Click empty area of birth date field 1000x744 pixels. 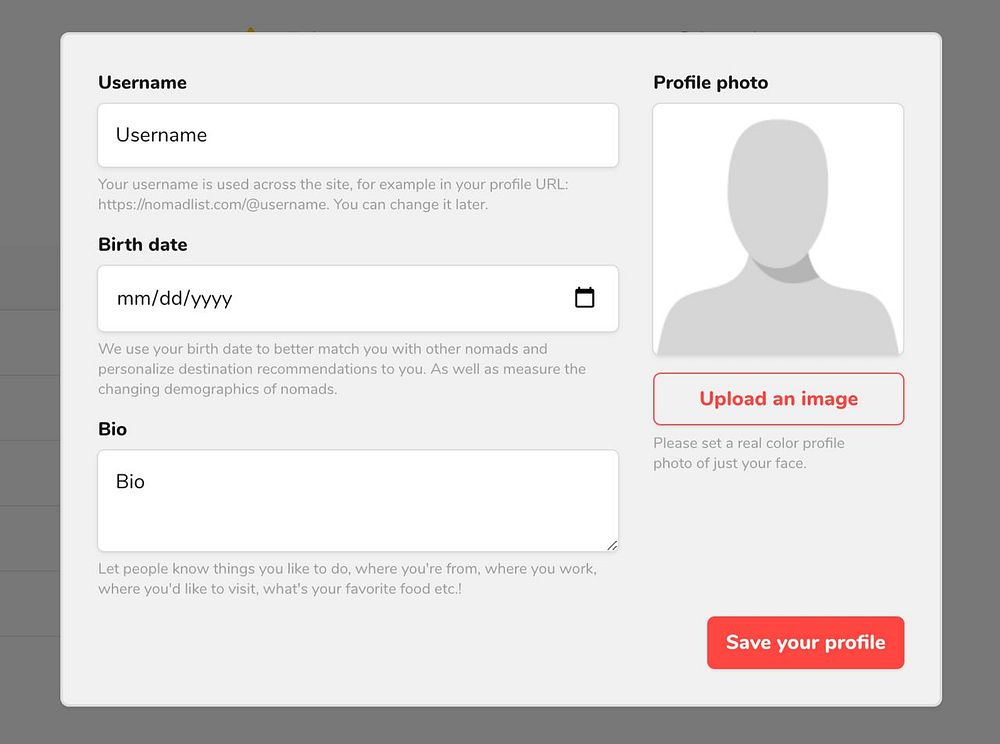click(x=400, y=298)
